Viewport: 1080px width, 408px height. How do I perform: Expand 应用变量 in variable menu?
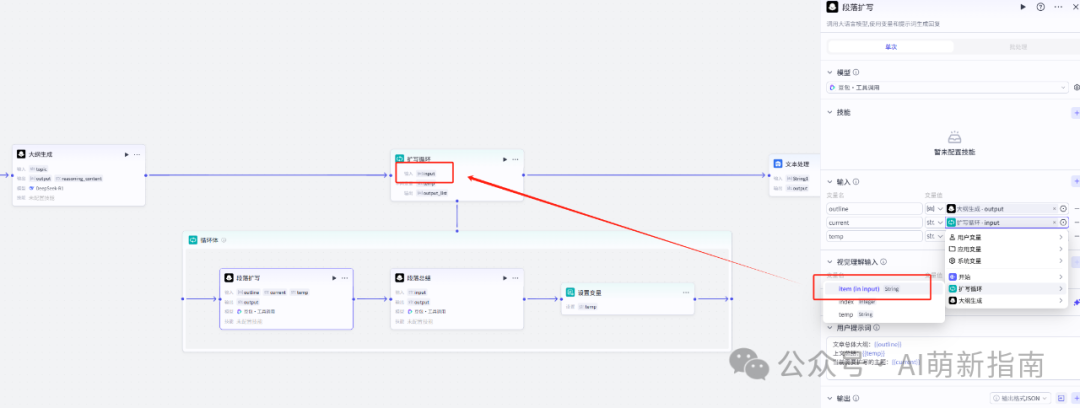[x=1006, y=249]
